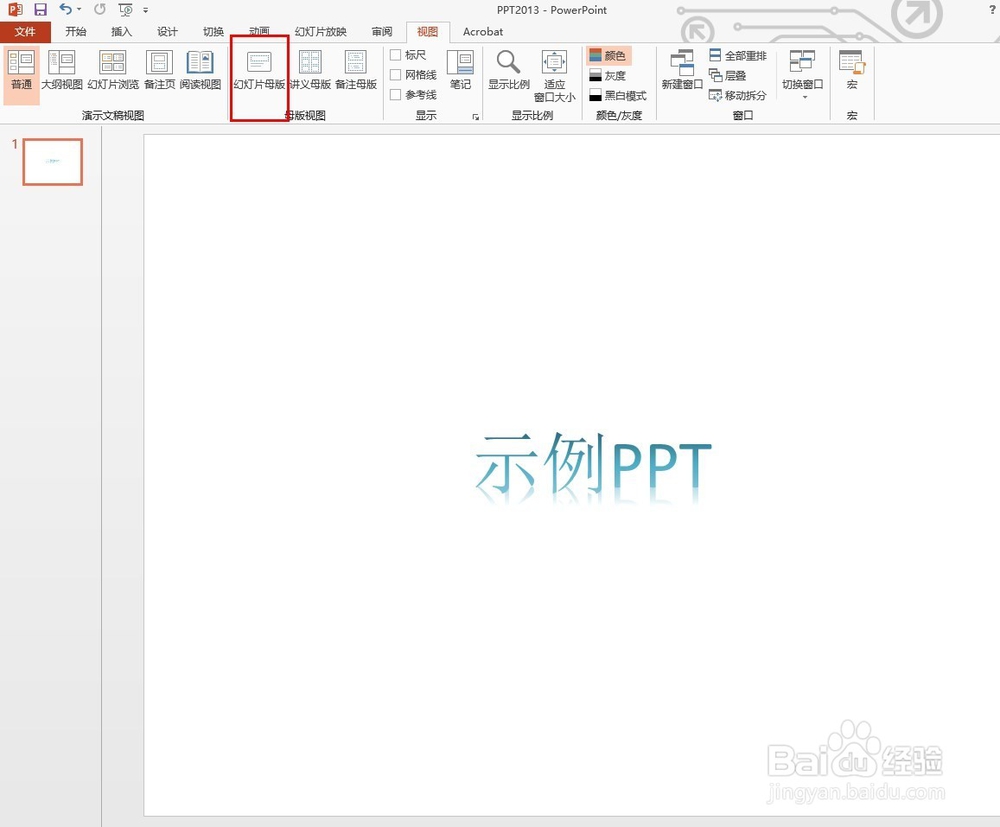1000x827 pixels.
Task: Switch to the Home (开始) tab
Action: click(x=75, y=32)
